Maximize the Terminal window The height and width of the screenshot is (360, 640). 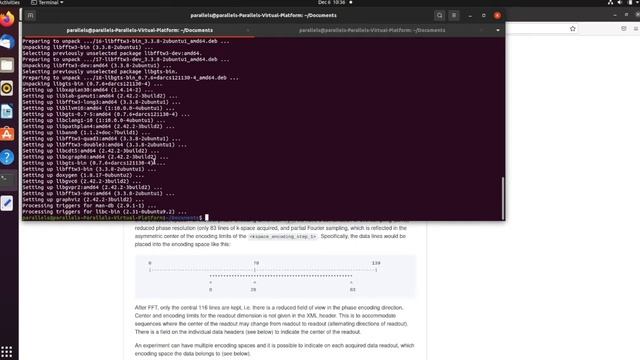[484, 16]
